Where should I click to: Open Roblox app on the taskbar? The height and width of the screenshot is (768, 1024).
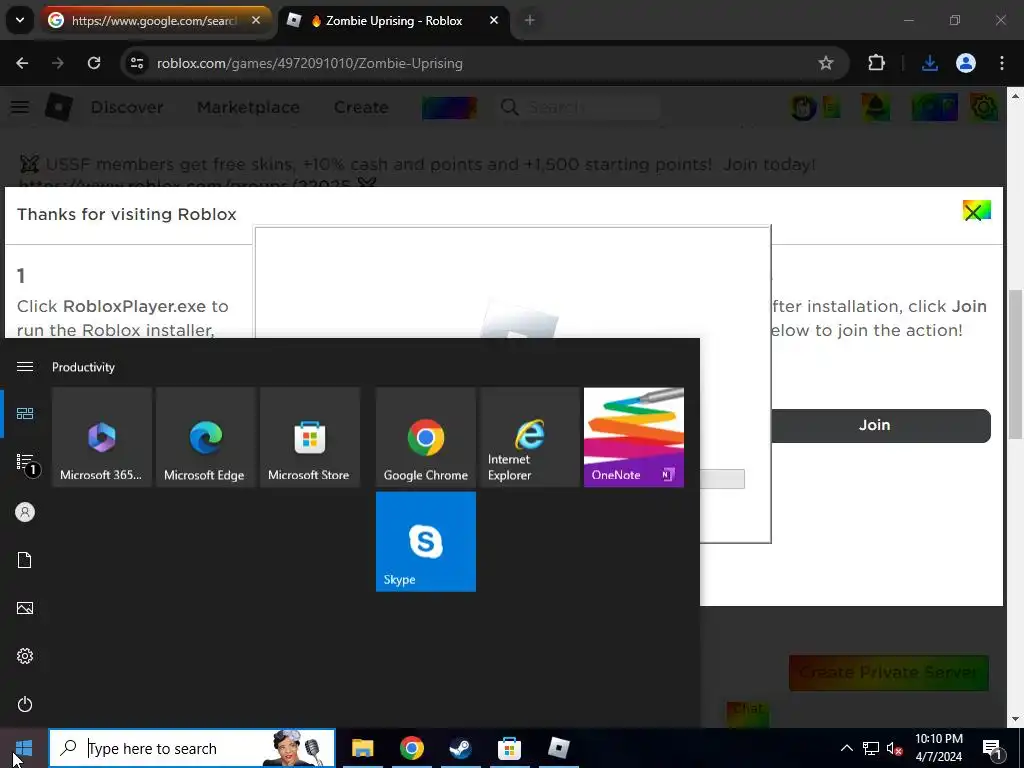tap(558, 748)
